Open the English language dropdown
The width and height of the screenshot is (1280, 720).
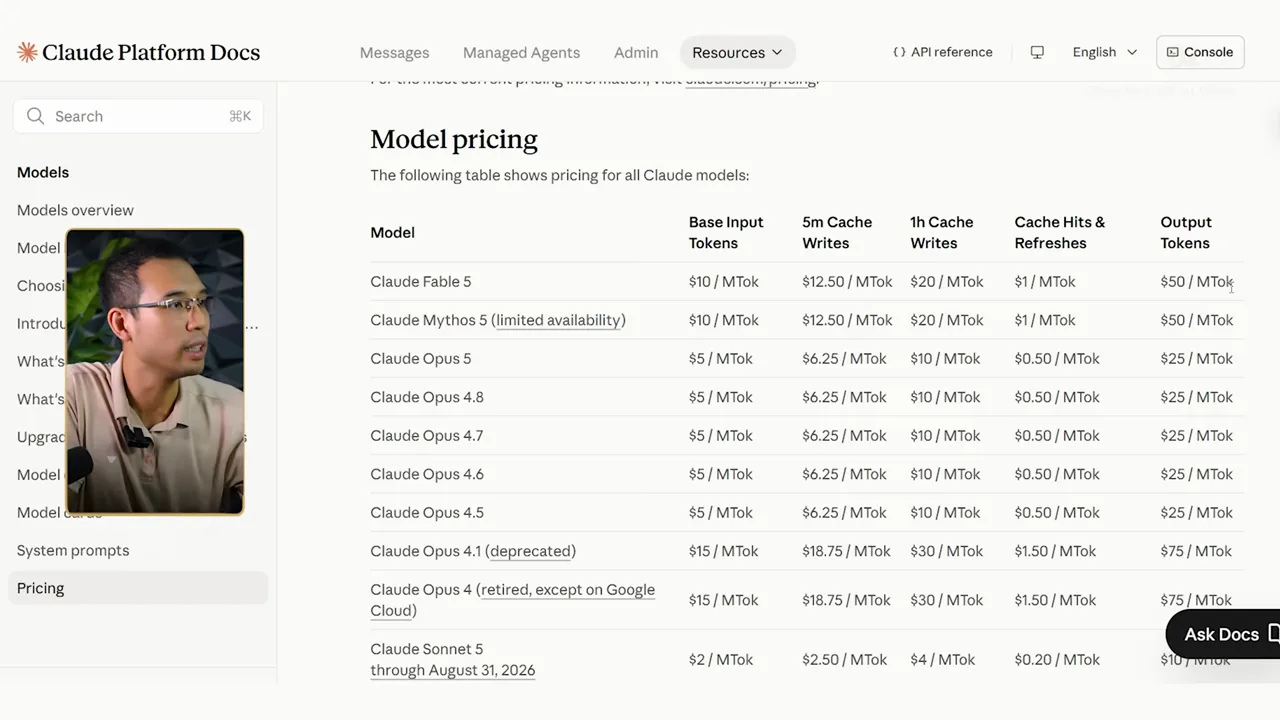pyautogui.click(x=1104, y=52)
